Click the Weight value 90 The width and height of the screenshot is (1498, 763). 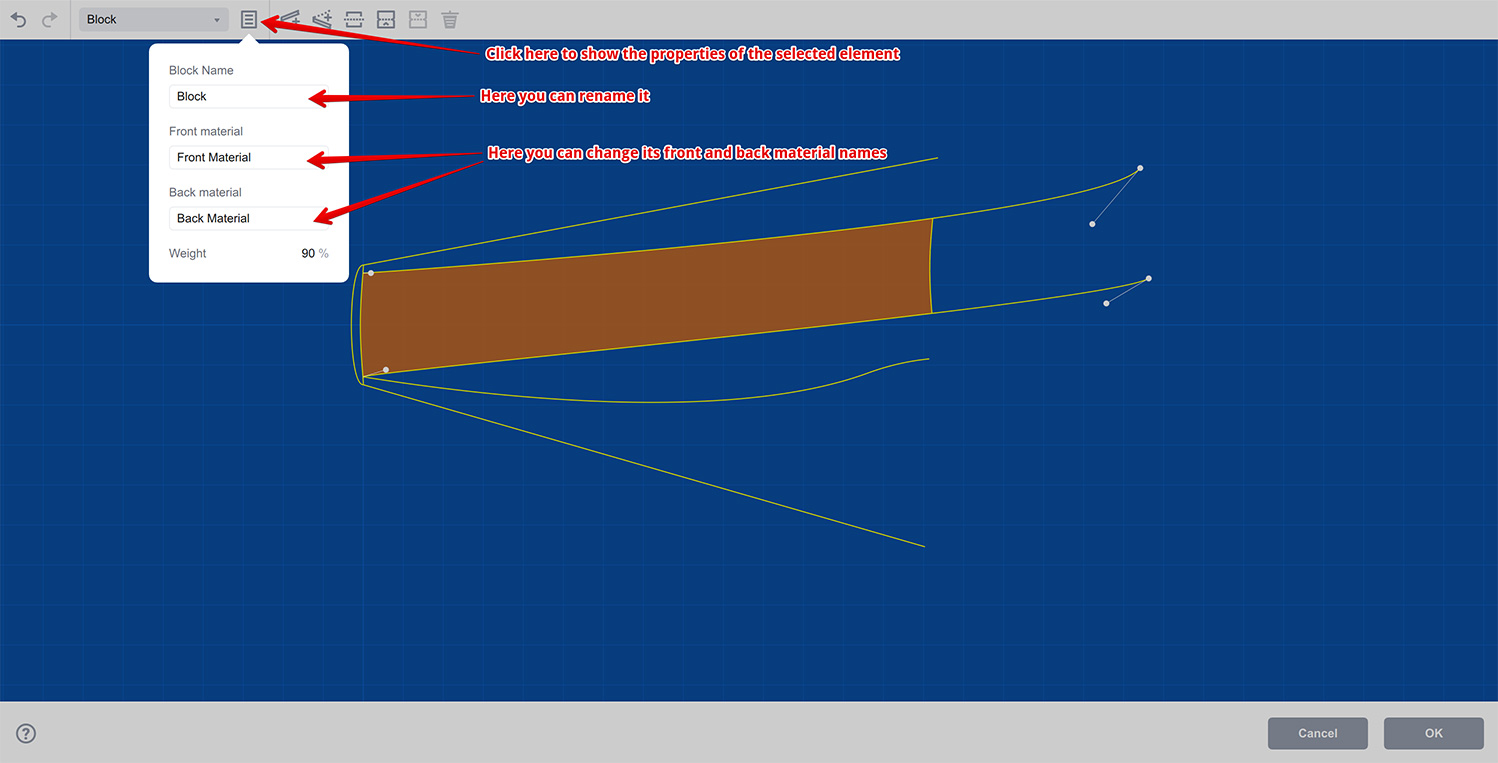[x=308, y=253]
